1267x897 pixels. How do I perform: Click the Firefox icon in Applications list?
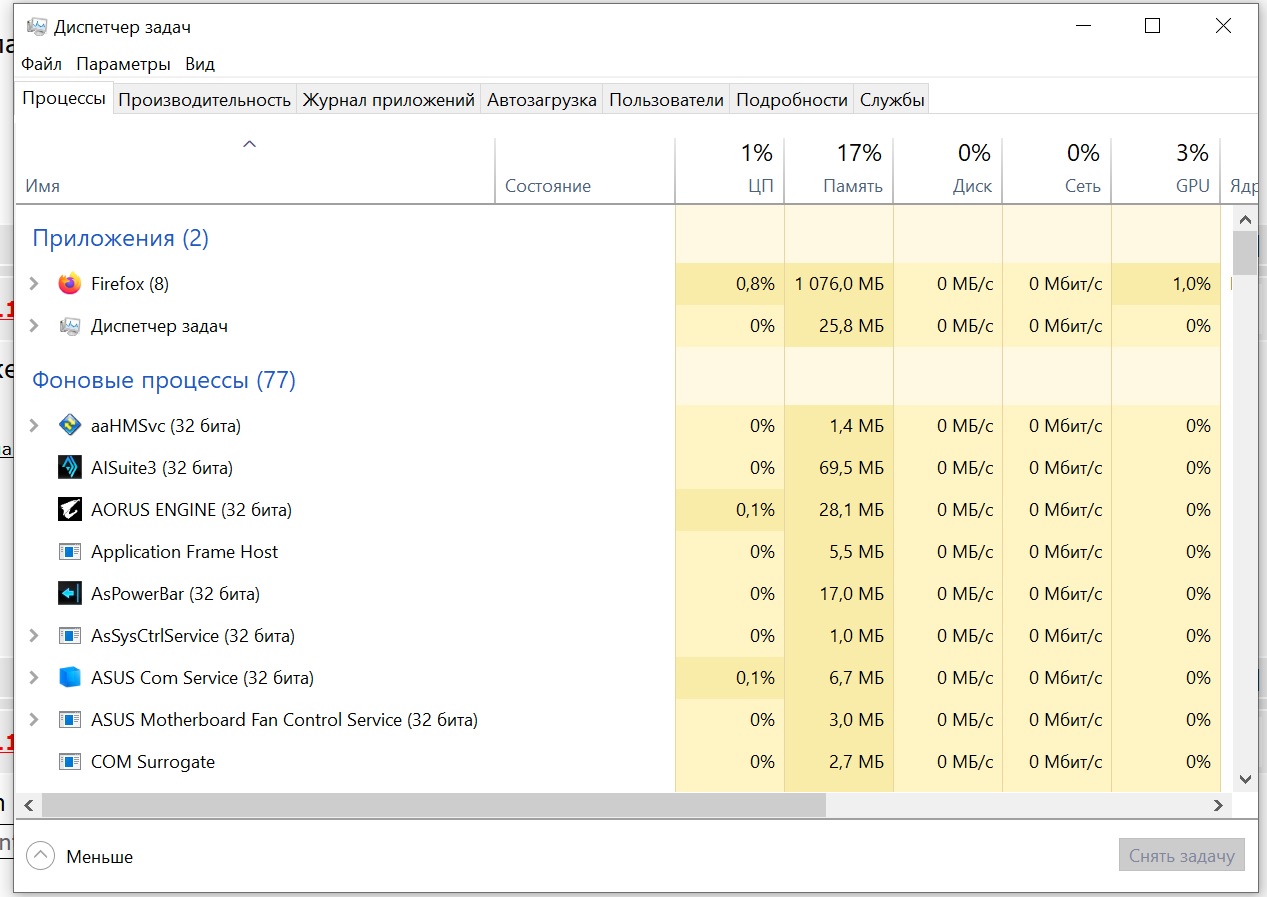pos(69,284)
